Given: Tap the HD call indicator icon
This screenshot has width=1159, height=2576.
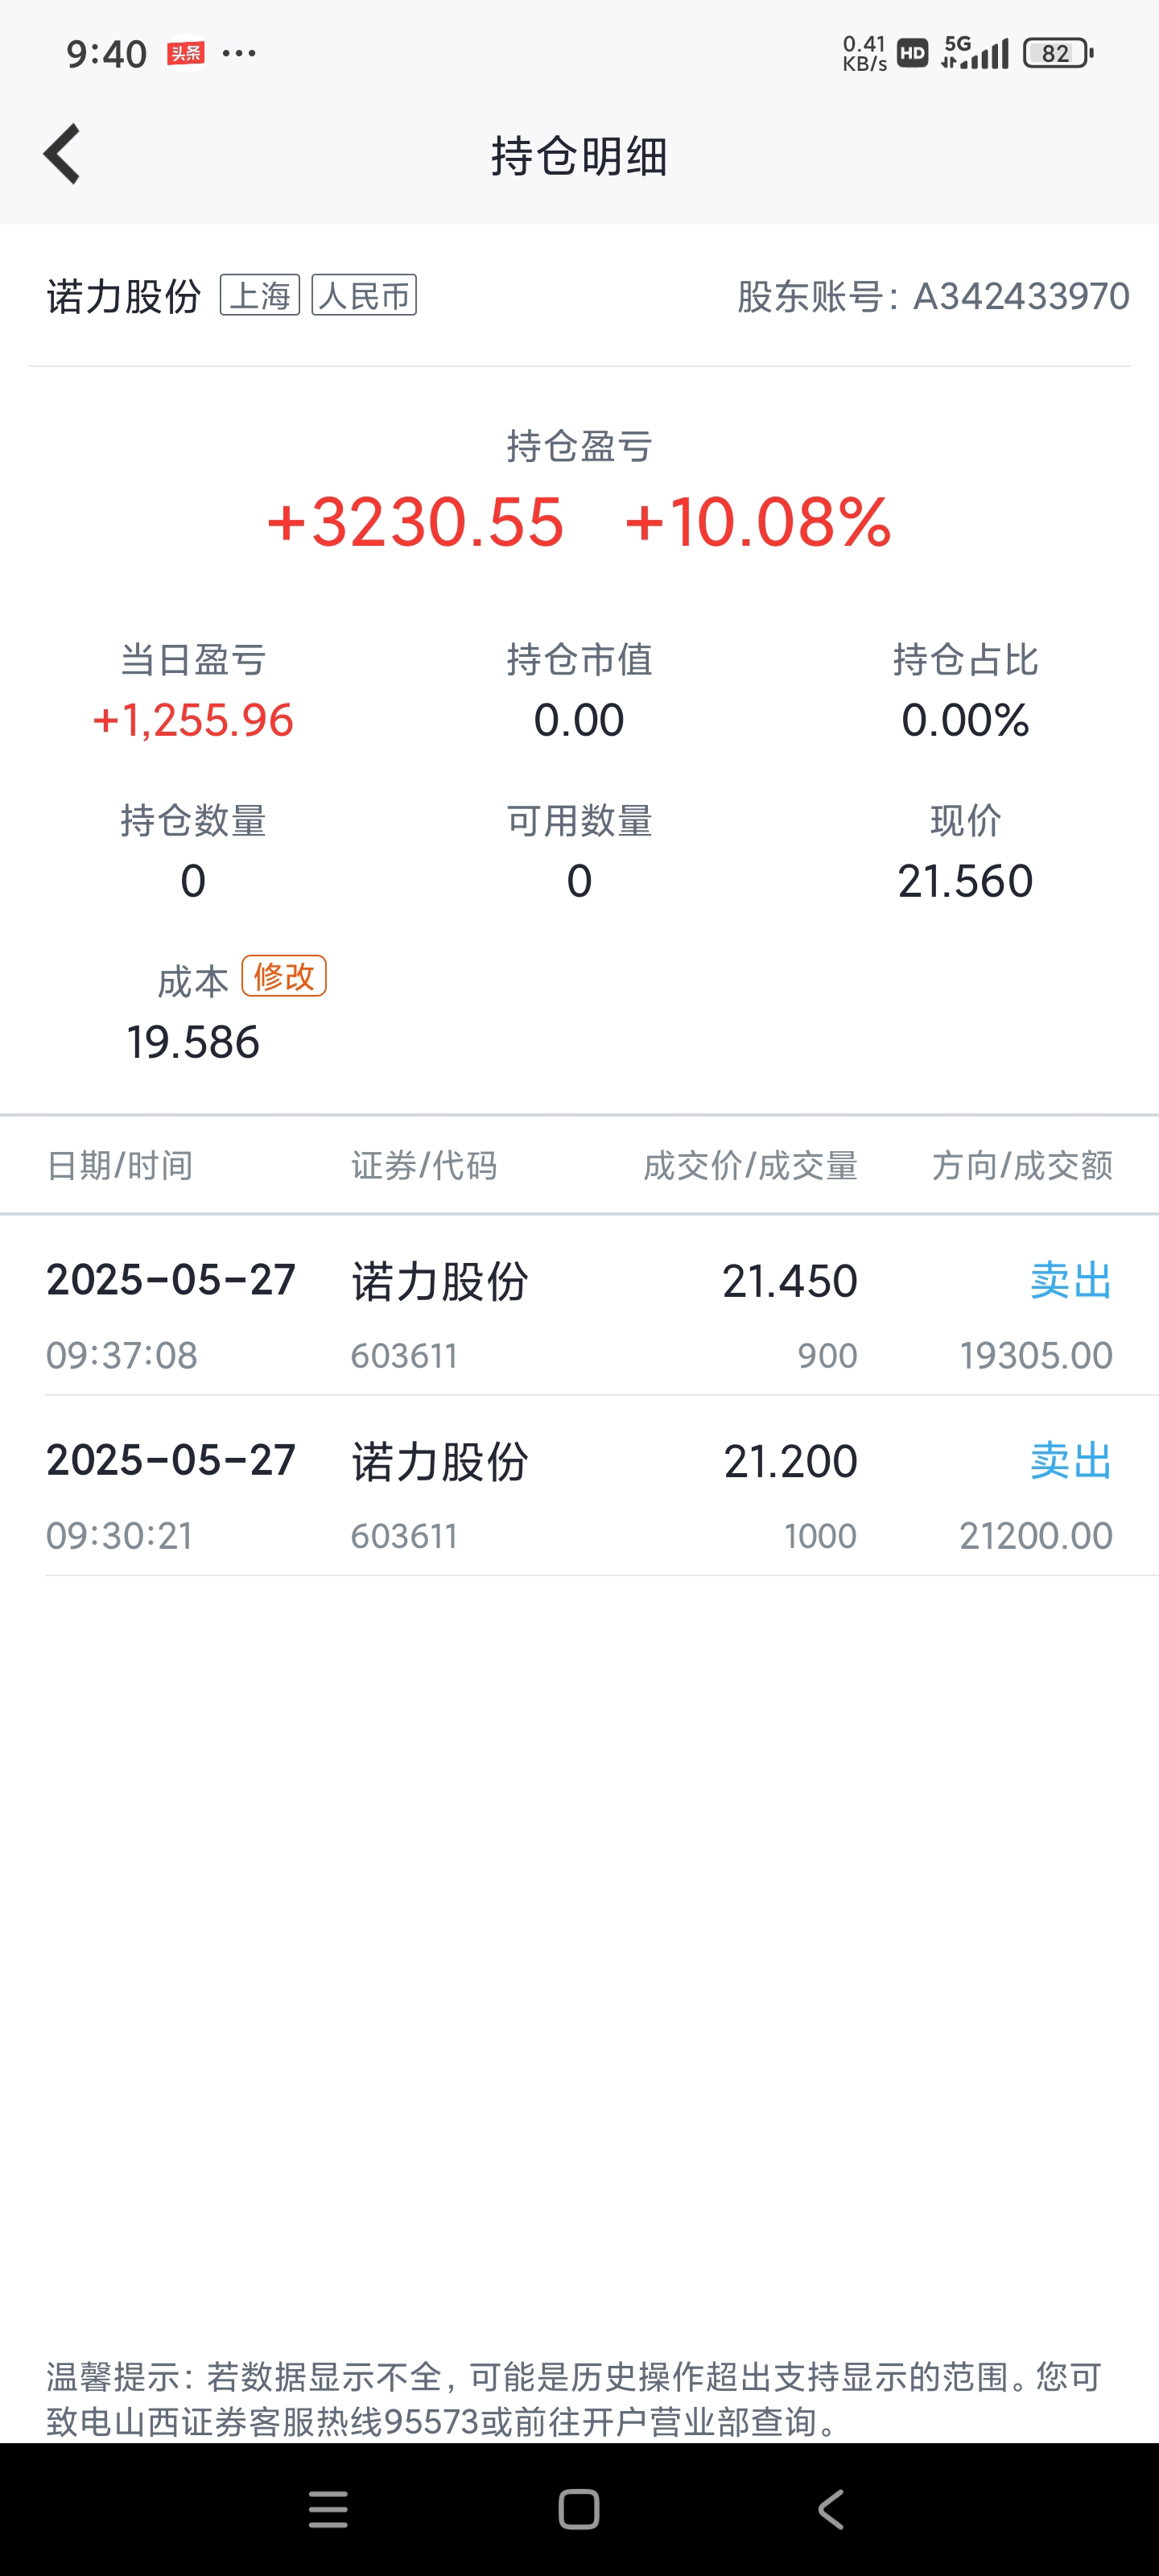Looking at the screenshot, I should (x=912, y=53).
